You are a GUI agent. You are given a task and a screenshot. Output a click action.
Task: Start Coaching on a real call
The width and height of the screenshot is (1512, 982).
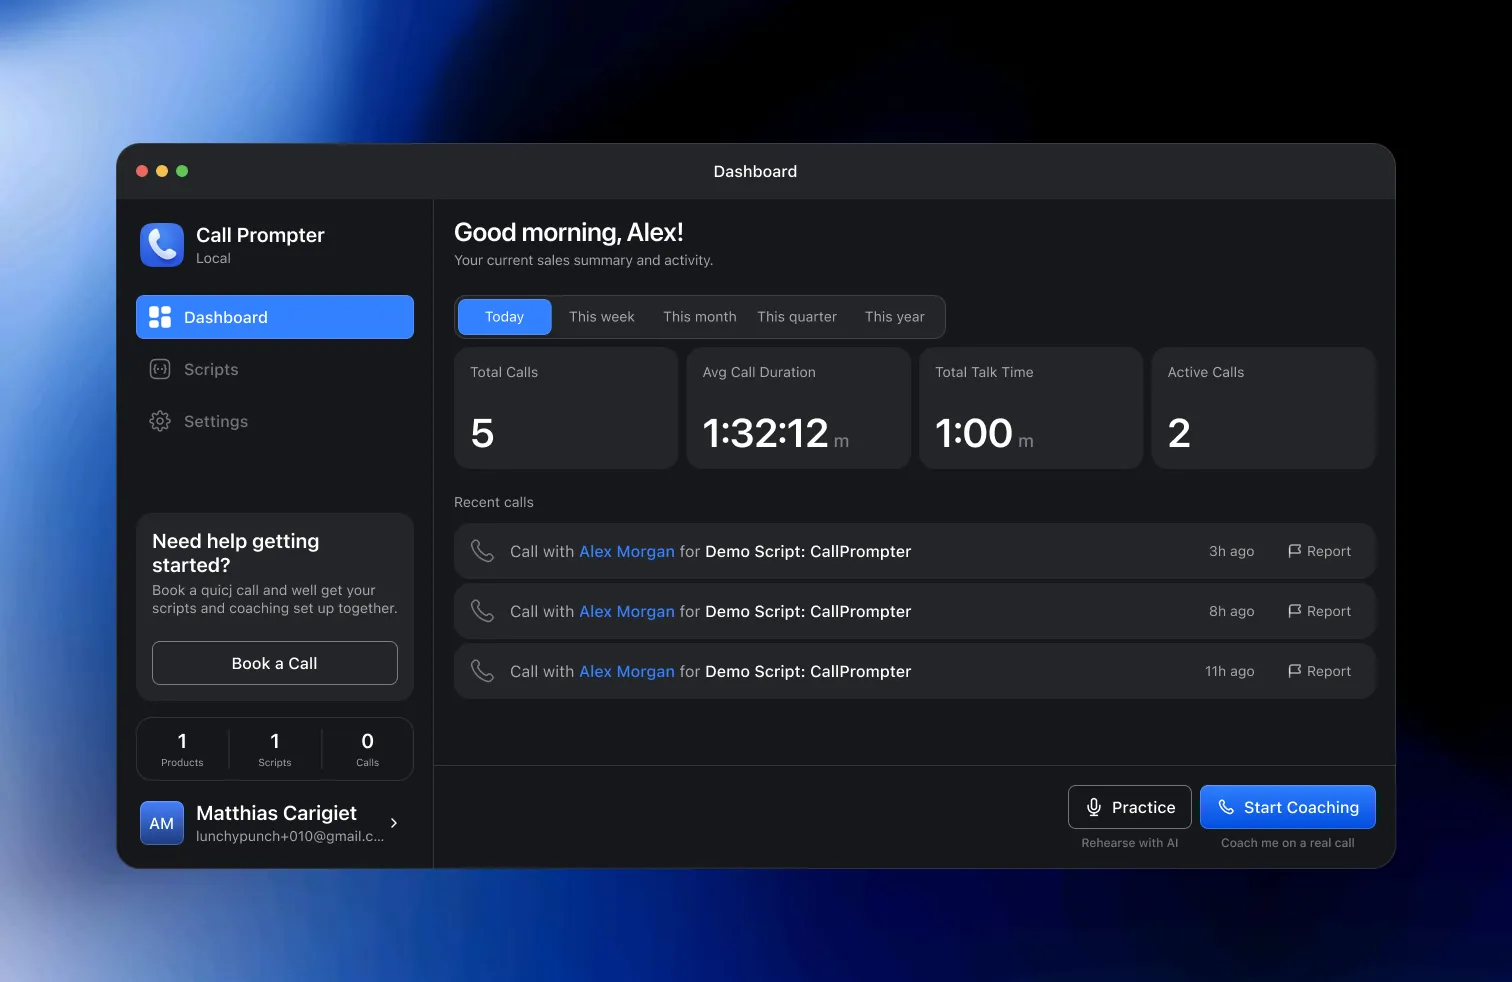[1288, 807]
